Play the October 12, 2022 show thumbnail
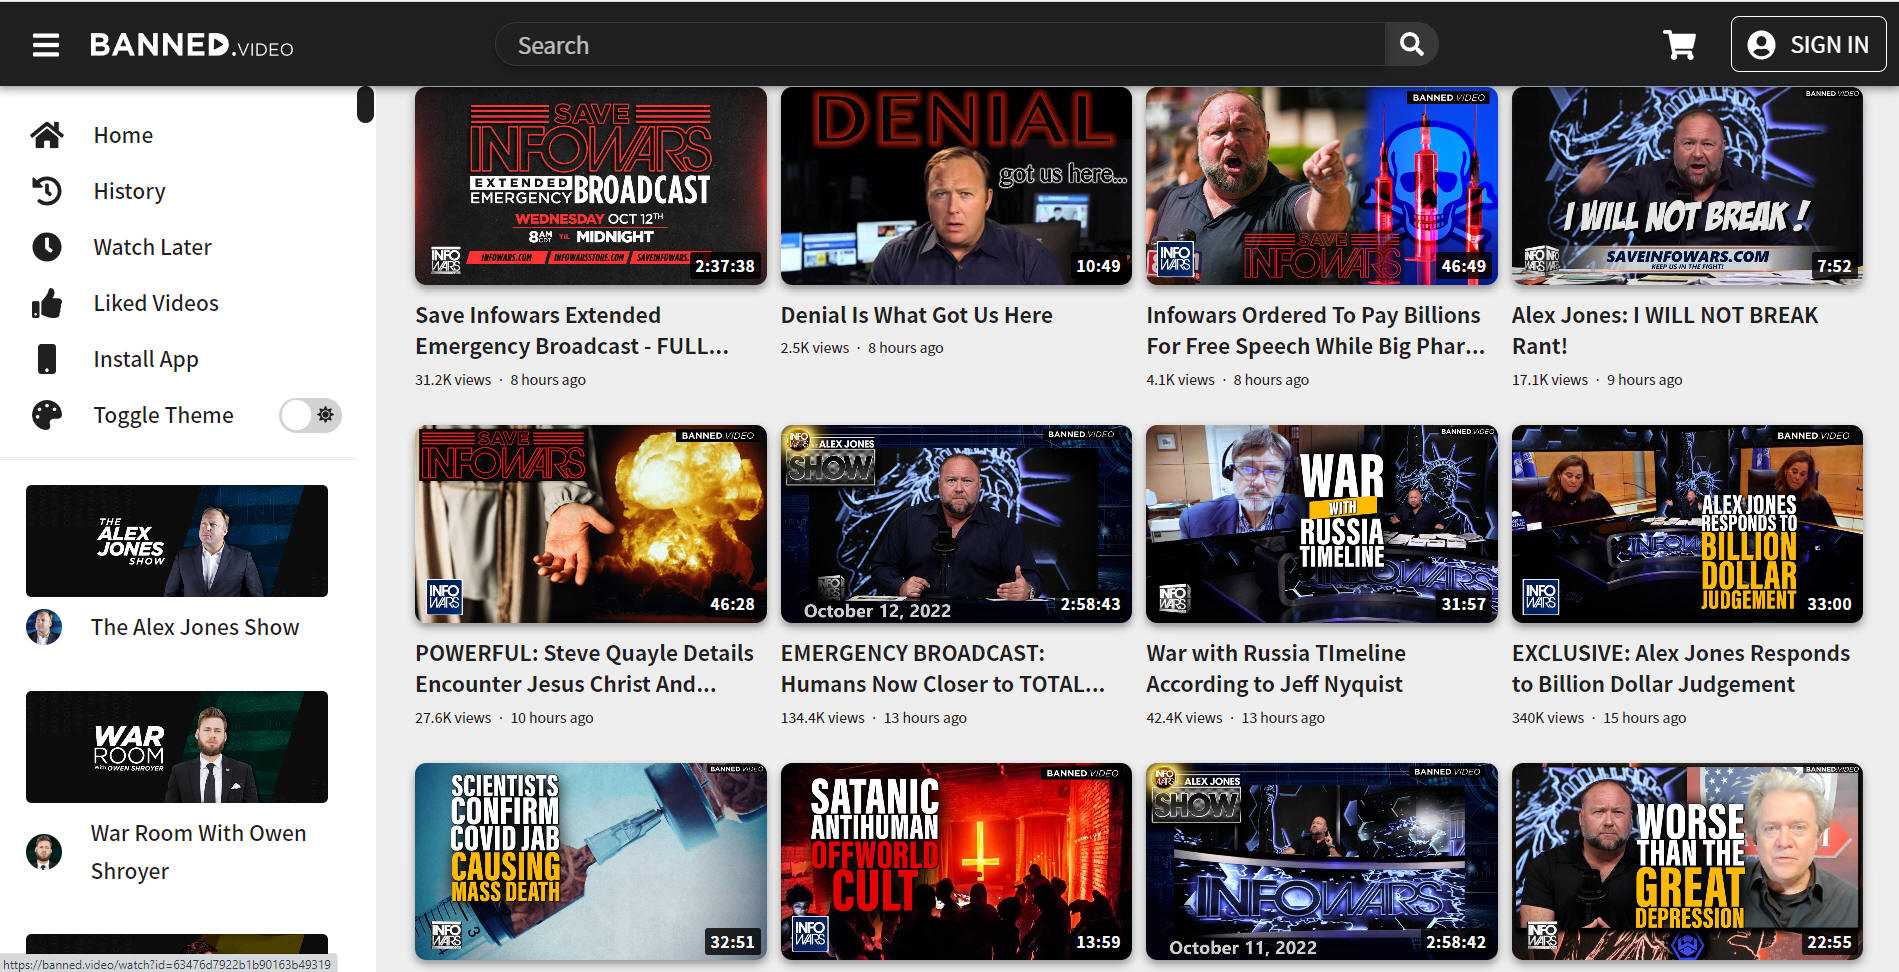The width and height of the screenshot is (1899, 972). tap(956, 524)
